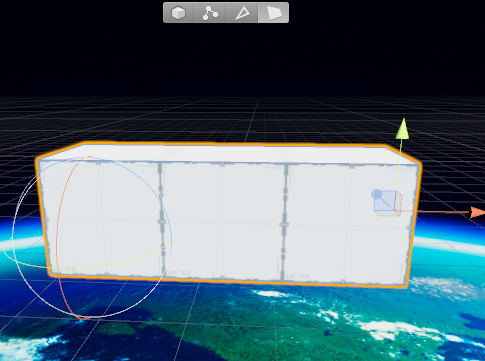485x361 pixels.
Task: Click the blue plane handle square of move gizmo
Action: click(384, 201)
